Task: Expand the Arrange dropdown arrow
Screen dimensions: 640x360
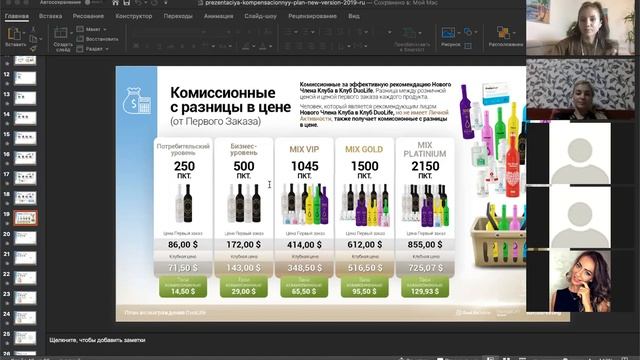Action: click(514, 33)
